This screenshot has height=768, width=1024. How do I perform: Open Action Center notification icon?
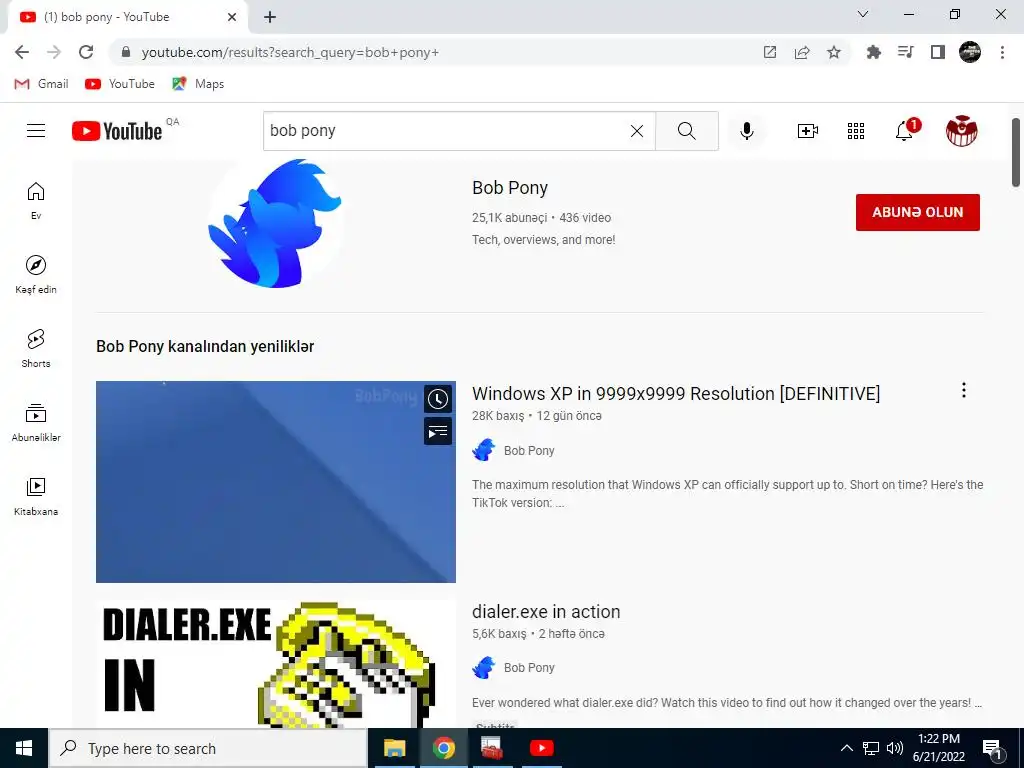pos(993,749)
